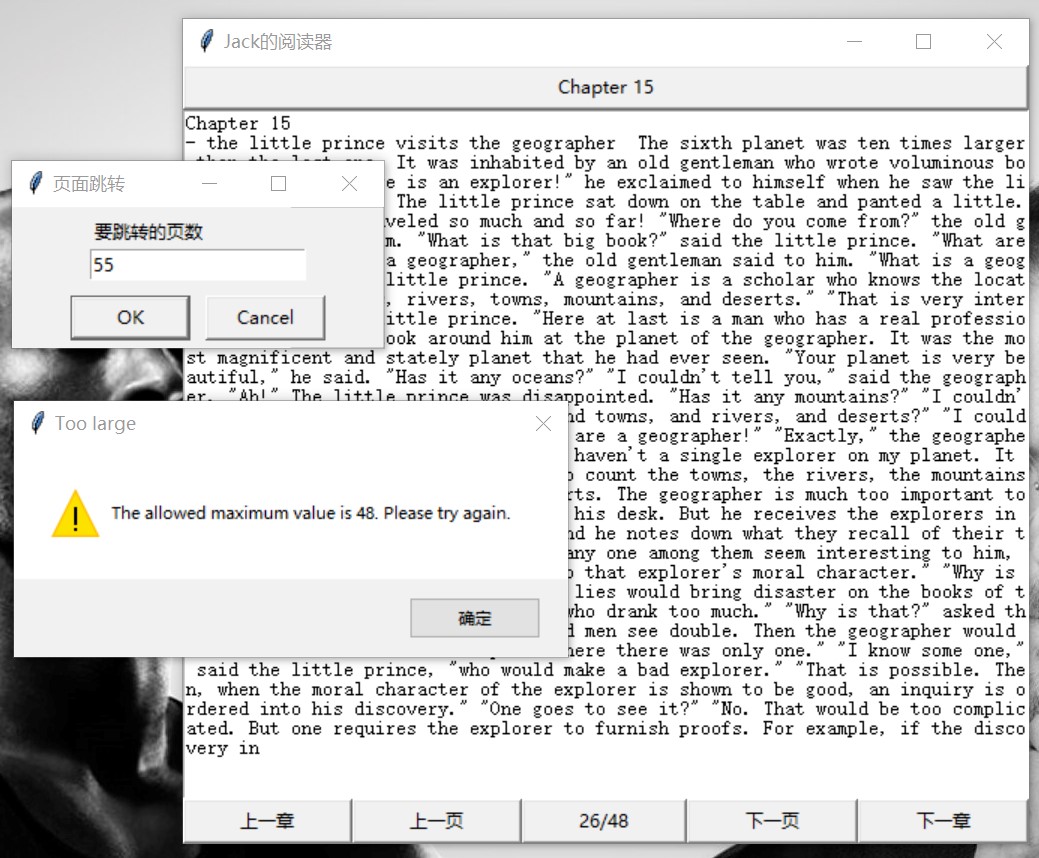The image size is (1039, 858).
Task: Click Cancel in the 页面跳转 dialog
Action: (265, 317)
